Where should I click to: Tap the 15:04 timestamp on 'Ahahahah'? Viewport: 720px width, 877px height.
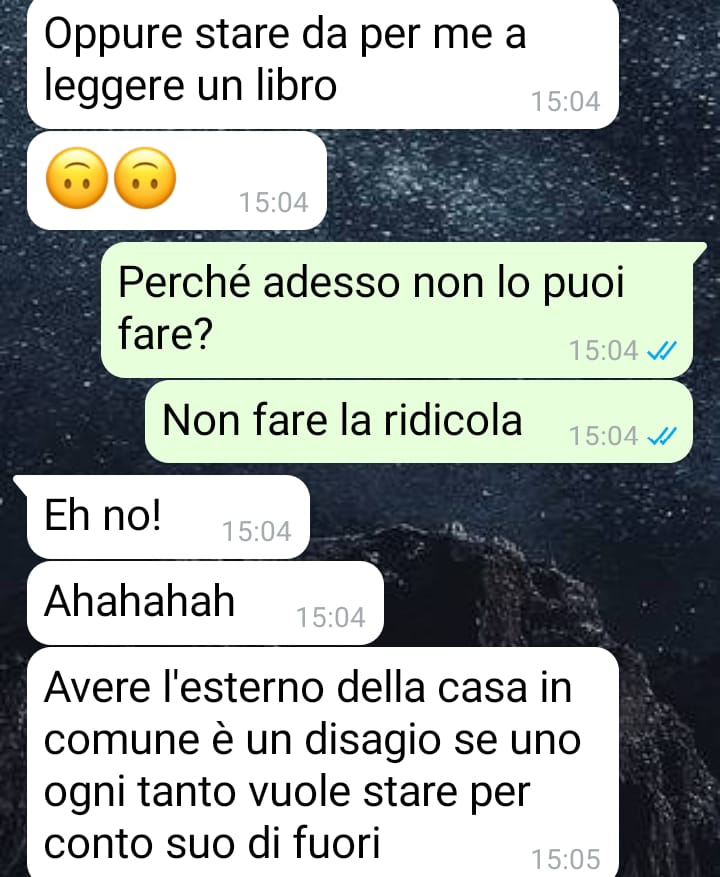pyautogui.click(x=331, y=617)
